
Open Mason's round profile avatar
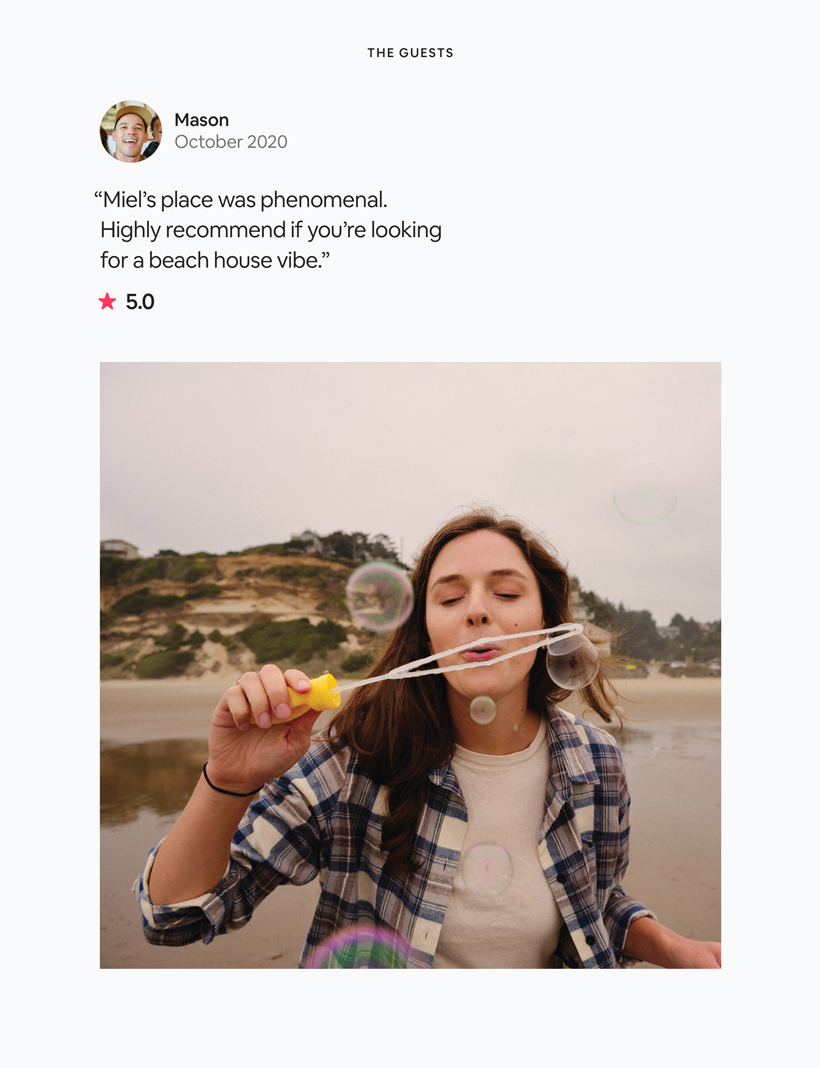(130, 131)
